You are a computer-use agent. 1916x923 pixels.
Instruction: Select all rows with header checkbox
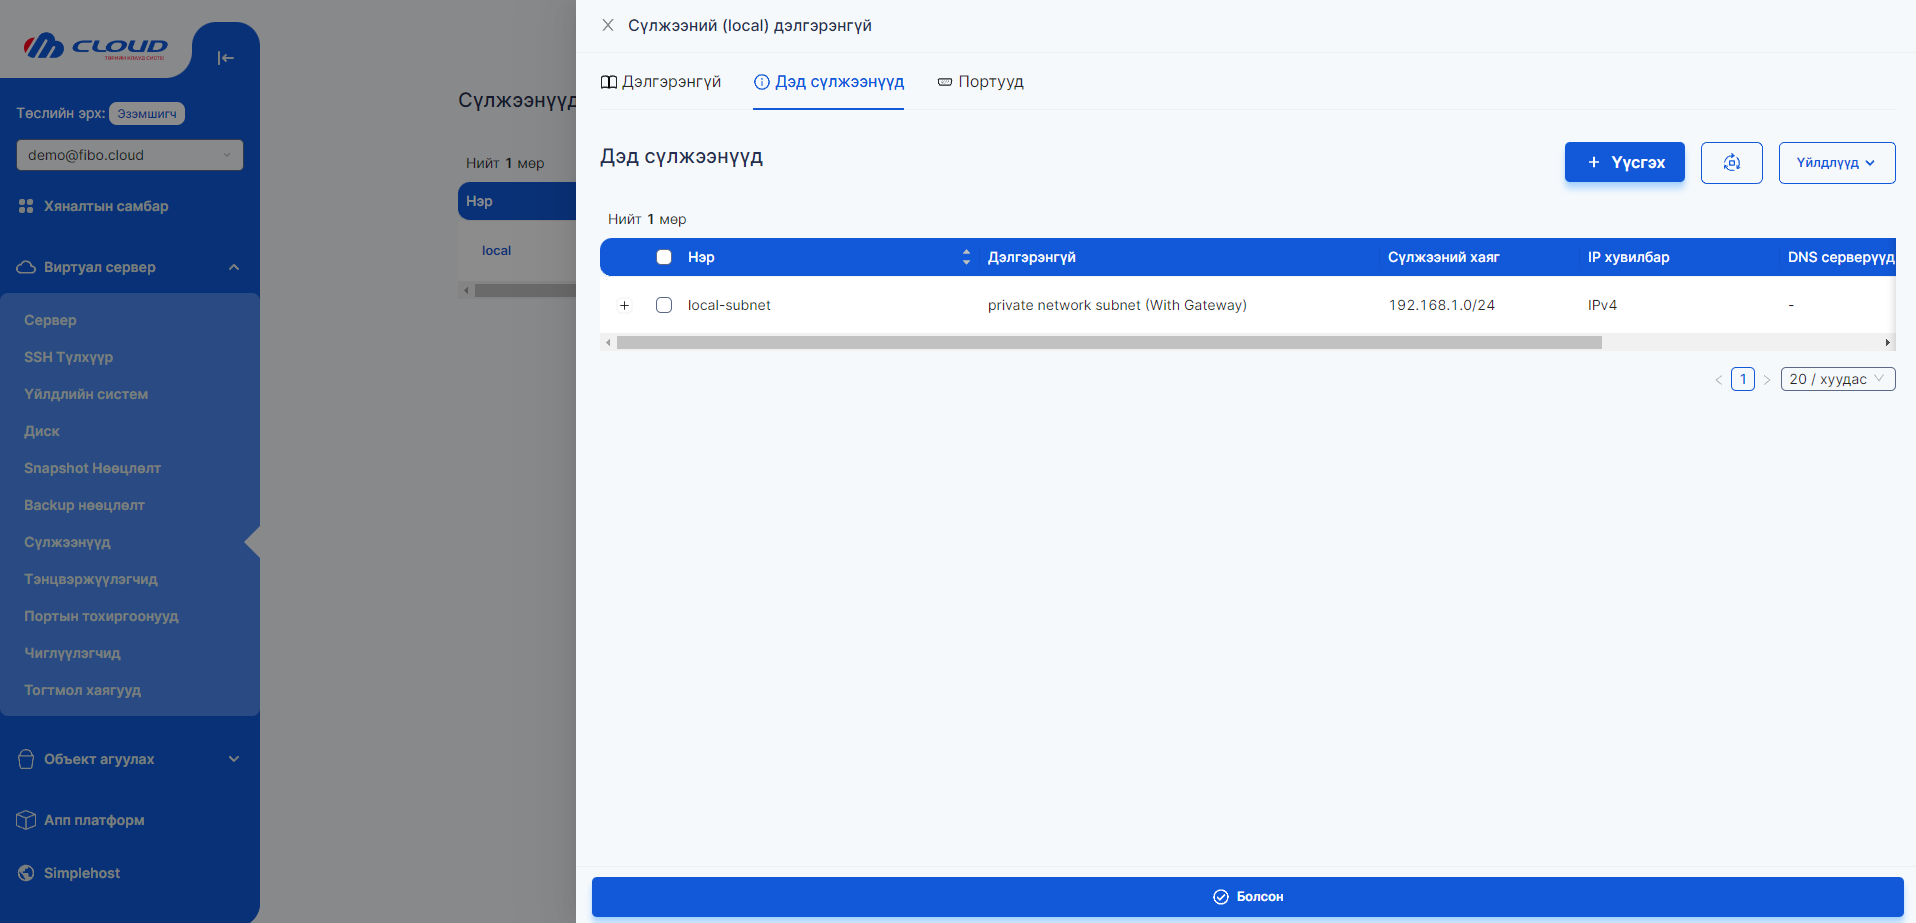(x=664, y=257)
